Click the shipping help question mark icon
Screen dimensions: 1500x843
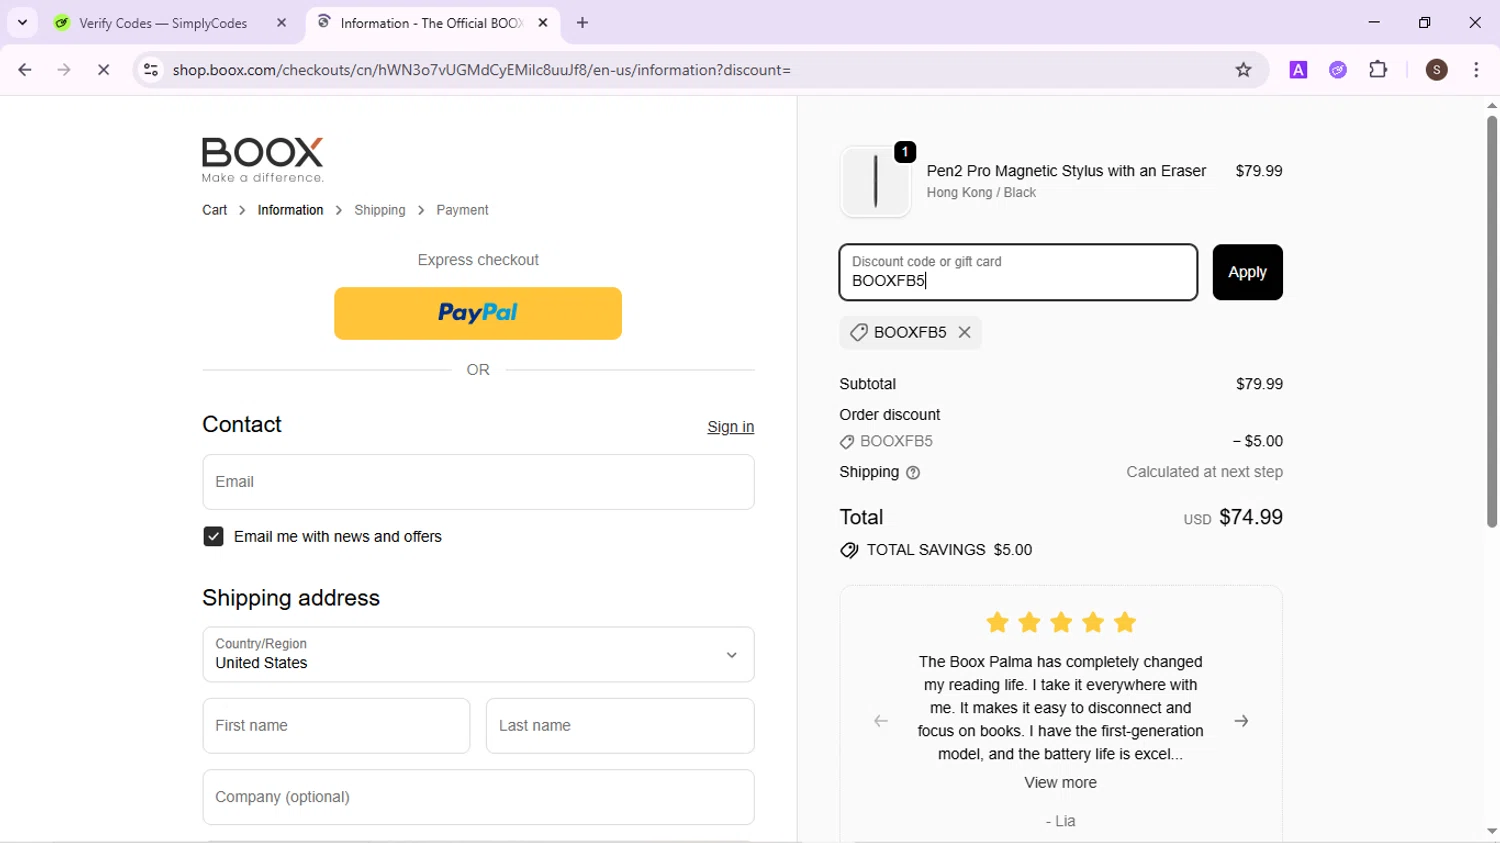(x=913, y=473)
